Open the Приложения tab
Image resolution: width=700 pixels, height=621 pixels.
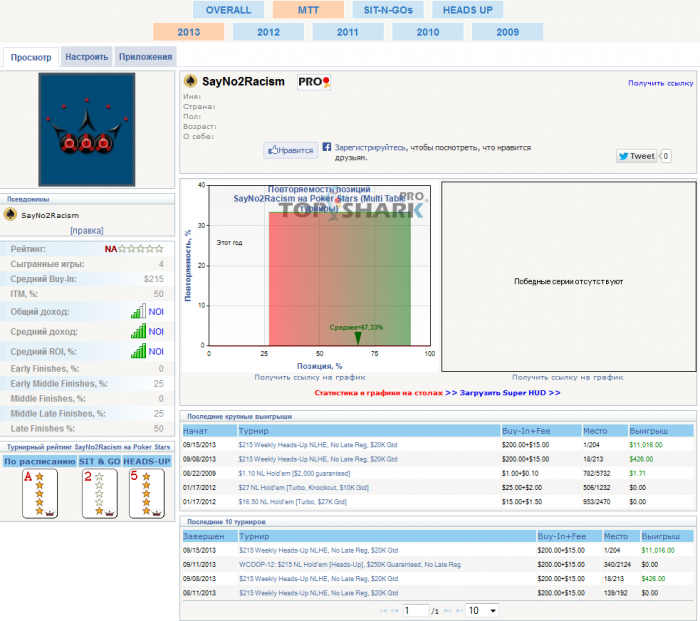[x=146, y=57]
